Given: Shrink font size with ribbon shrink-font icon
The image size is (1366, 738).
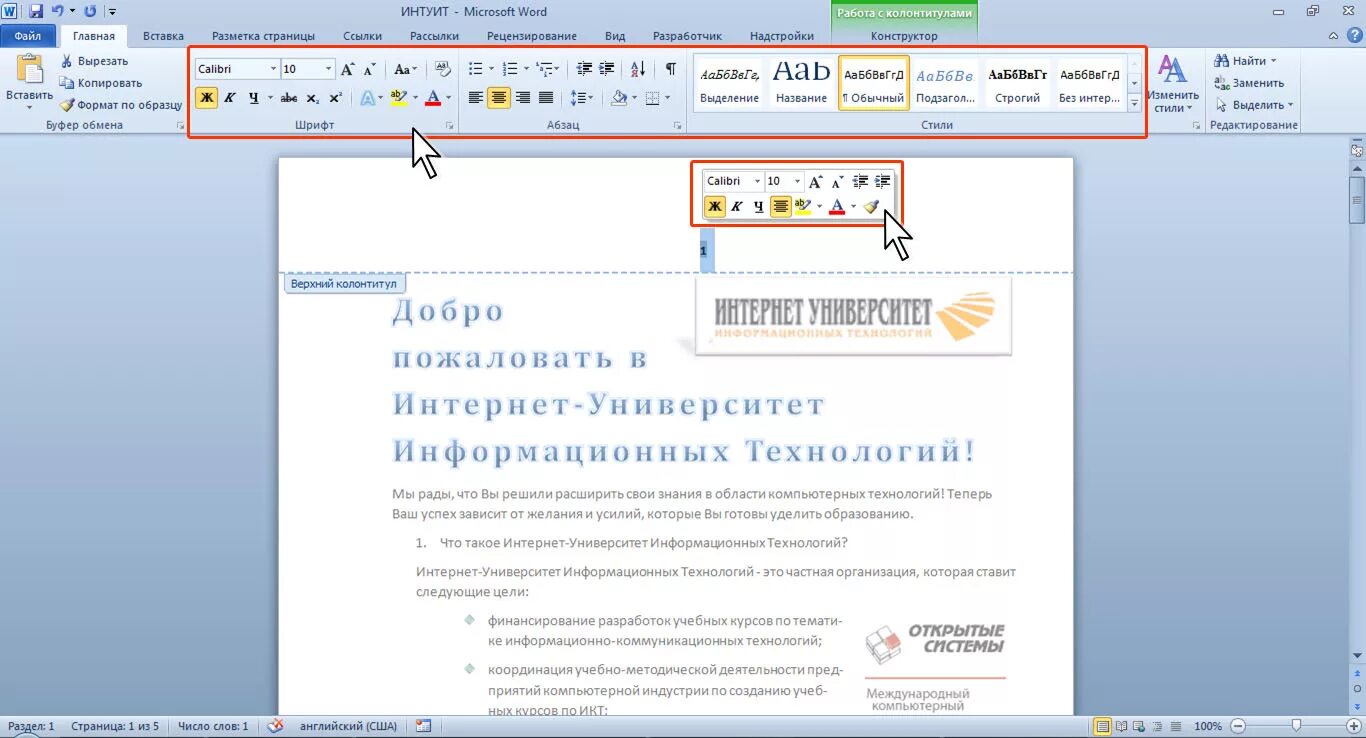Looking at the screenshot, I should point(369,69).
